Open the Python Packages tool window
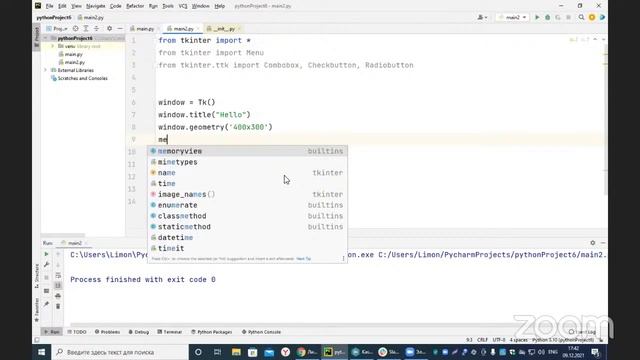 [x=211, y=332]
